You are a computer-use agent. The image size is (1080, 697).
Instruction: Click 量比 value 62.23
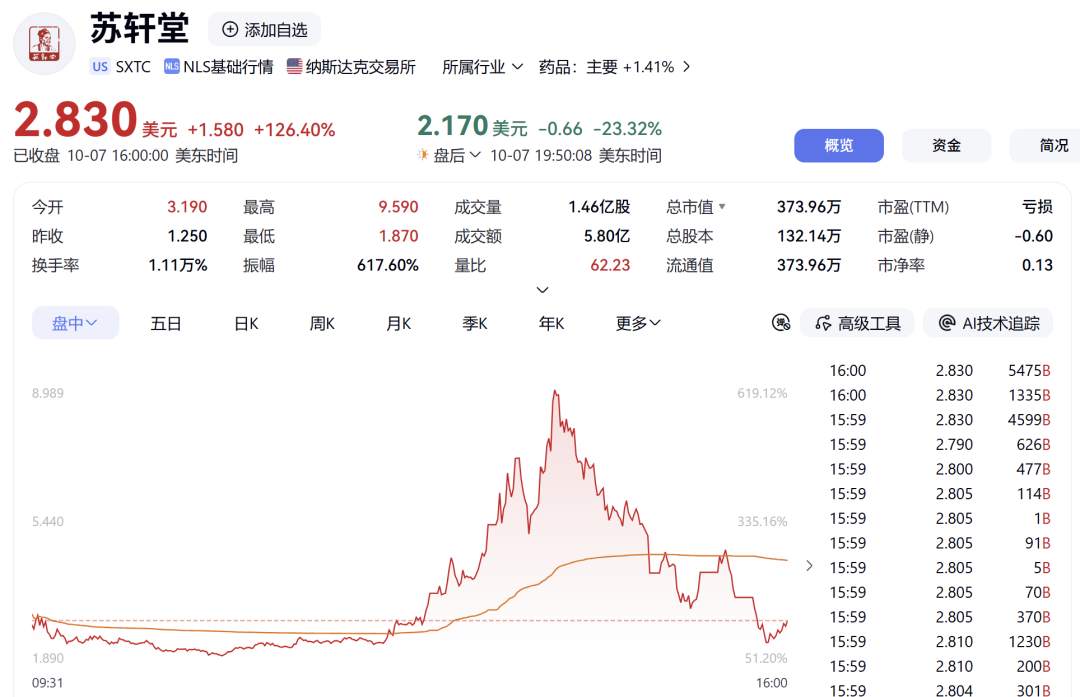[x=610, y=265]
